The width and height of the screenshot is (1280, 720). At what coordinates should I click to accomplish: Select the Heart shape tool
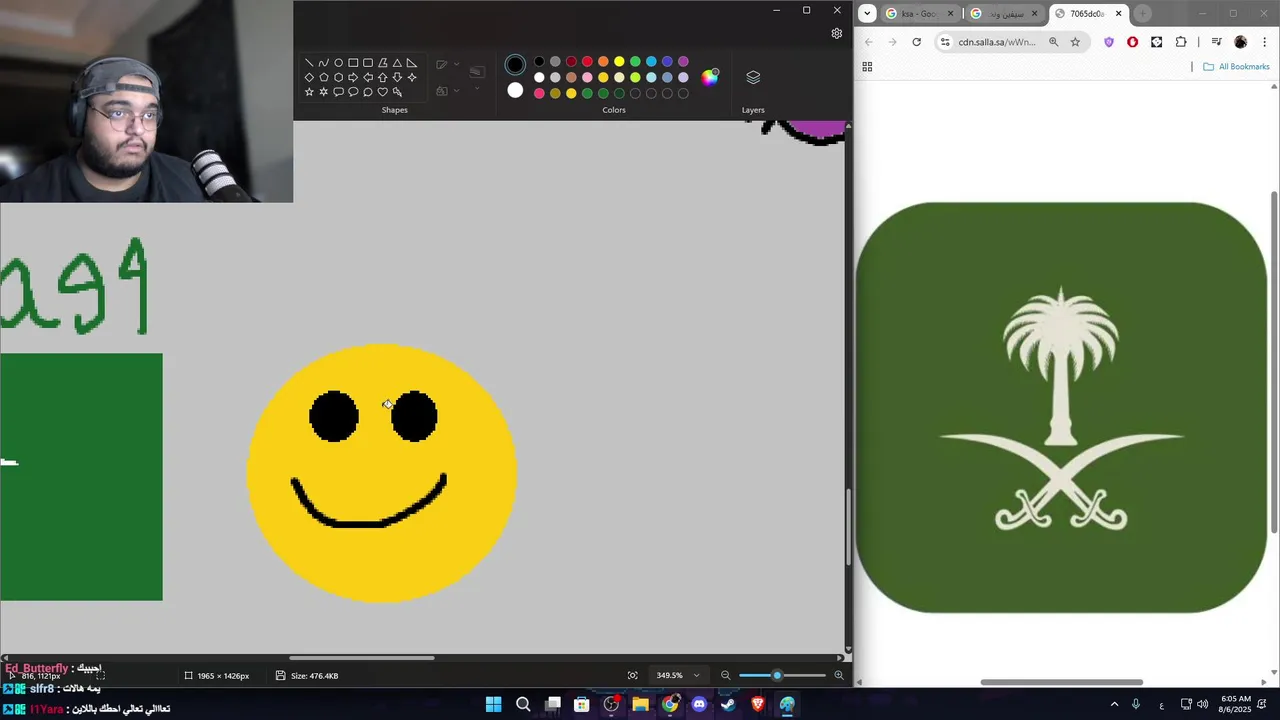coord(383,92)
